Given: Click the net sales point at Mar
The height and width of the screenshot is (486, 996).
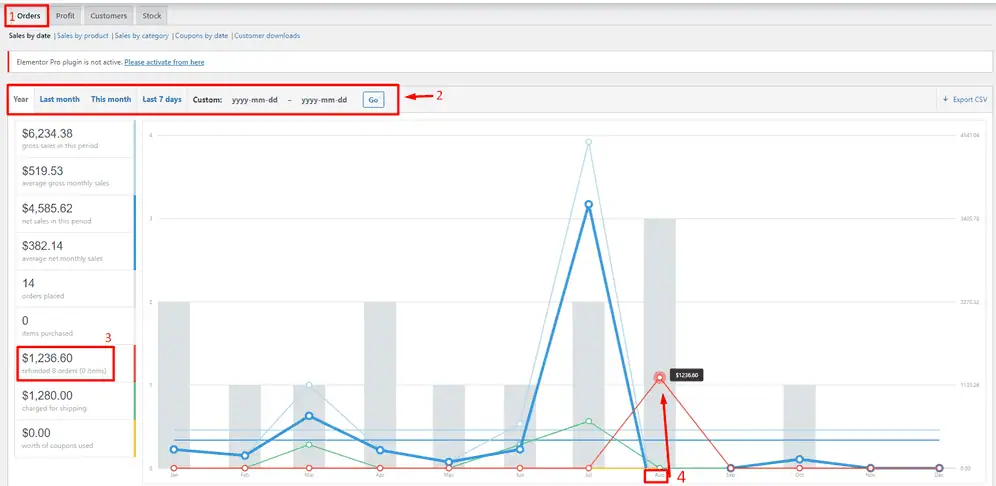Looking at the screenshot, I should 309,415.
